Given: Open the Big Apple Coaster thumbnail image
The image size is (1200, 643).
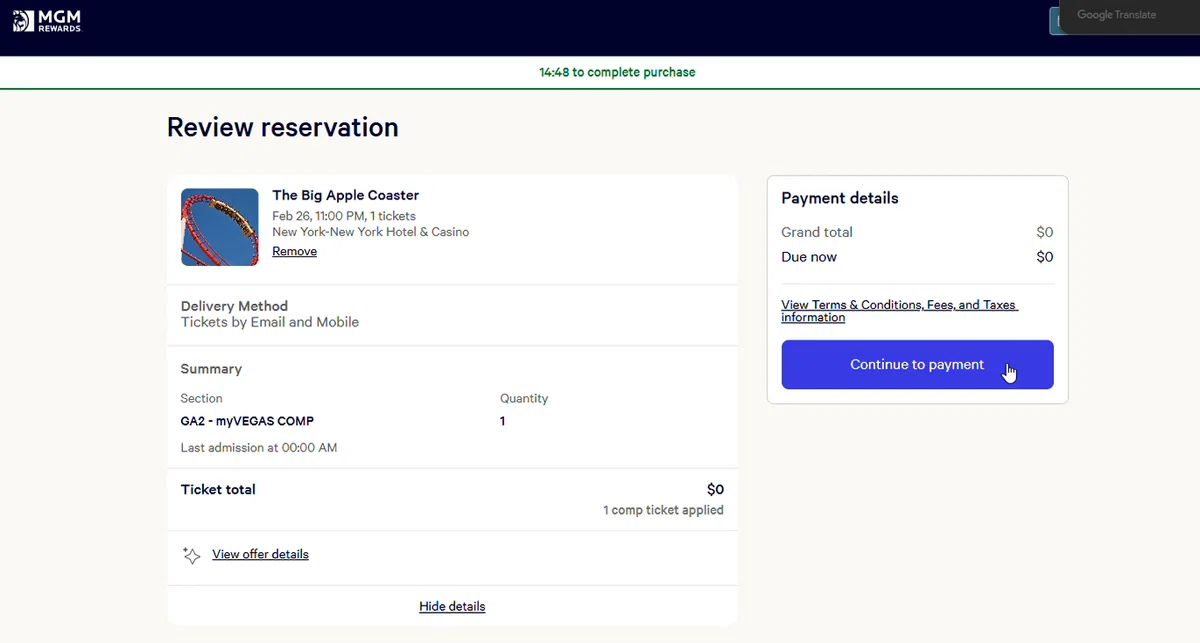Looking at the screenshot, I should coord(220,227).
